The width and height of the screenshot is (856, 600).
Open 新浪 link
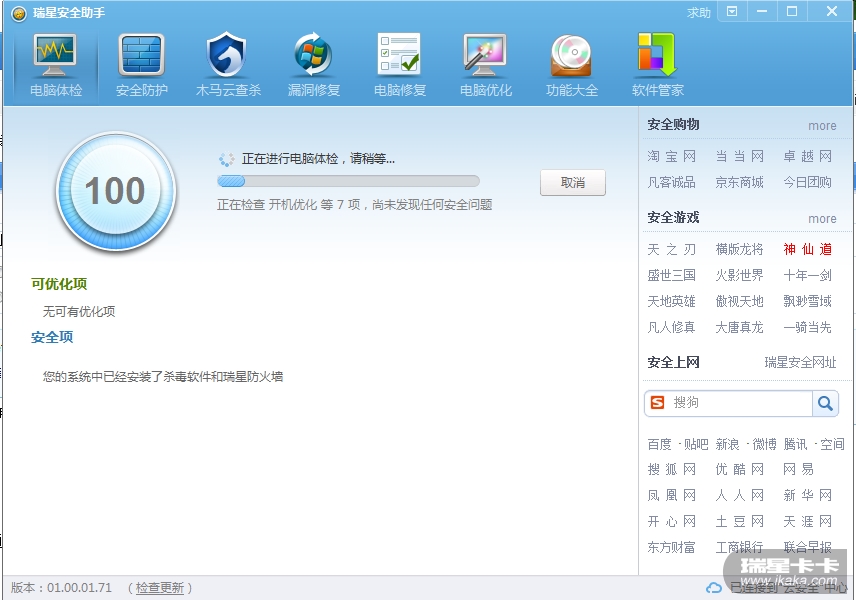(727, 444)
